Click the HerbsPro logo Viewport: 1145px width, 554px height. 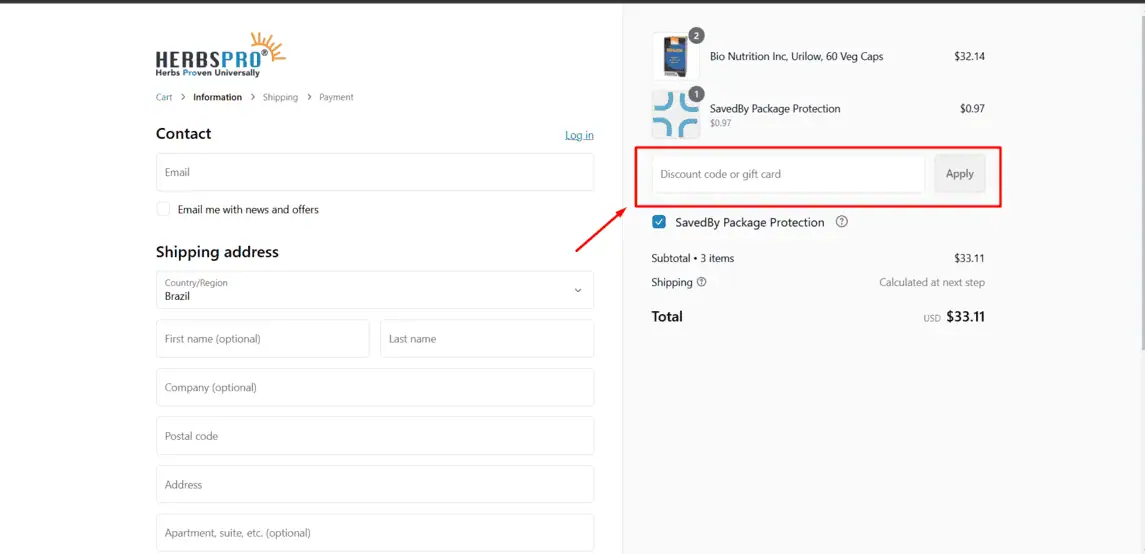click(221, 55)
